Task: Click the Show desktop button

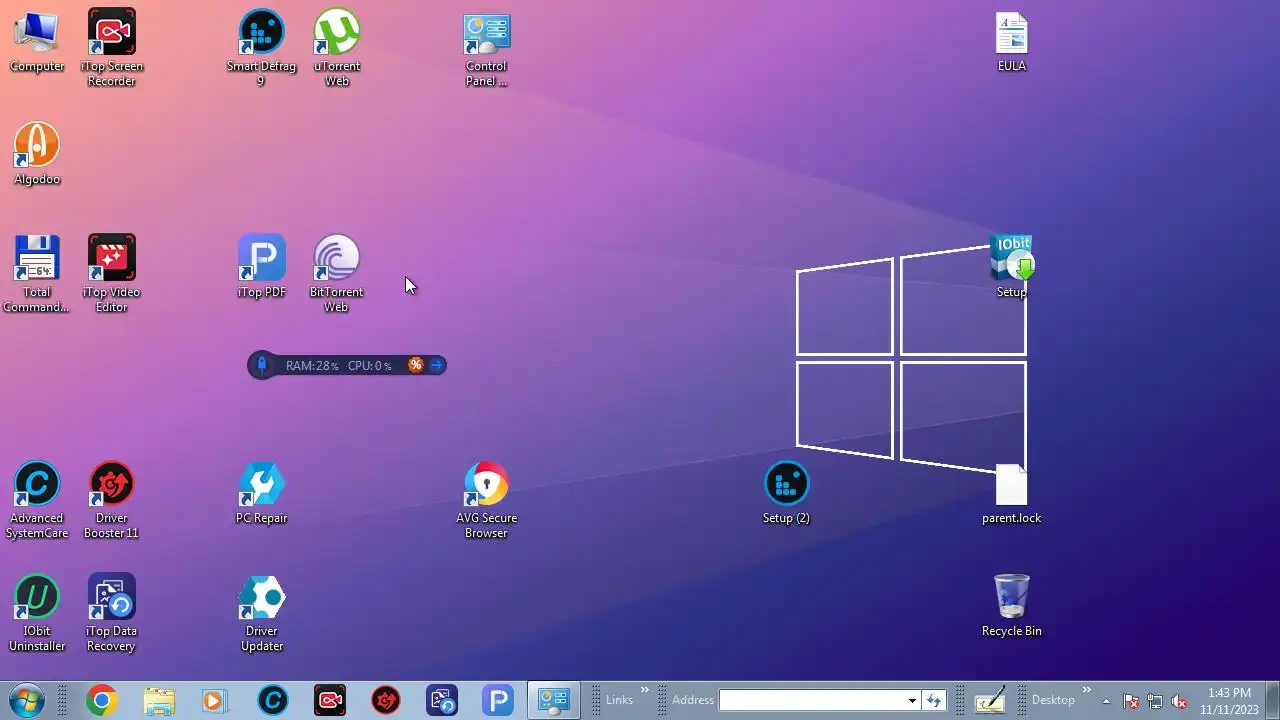Action: pos(1272,700)
